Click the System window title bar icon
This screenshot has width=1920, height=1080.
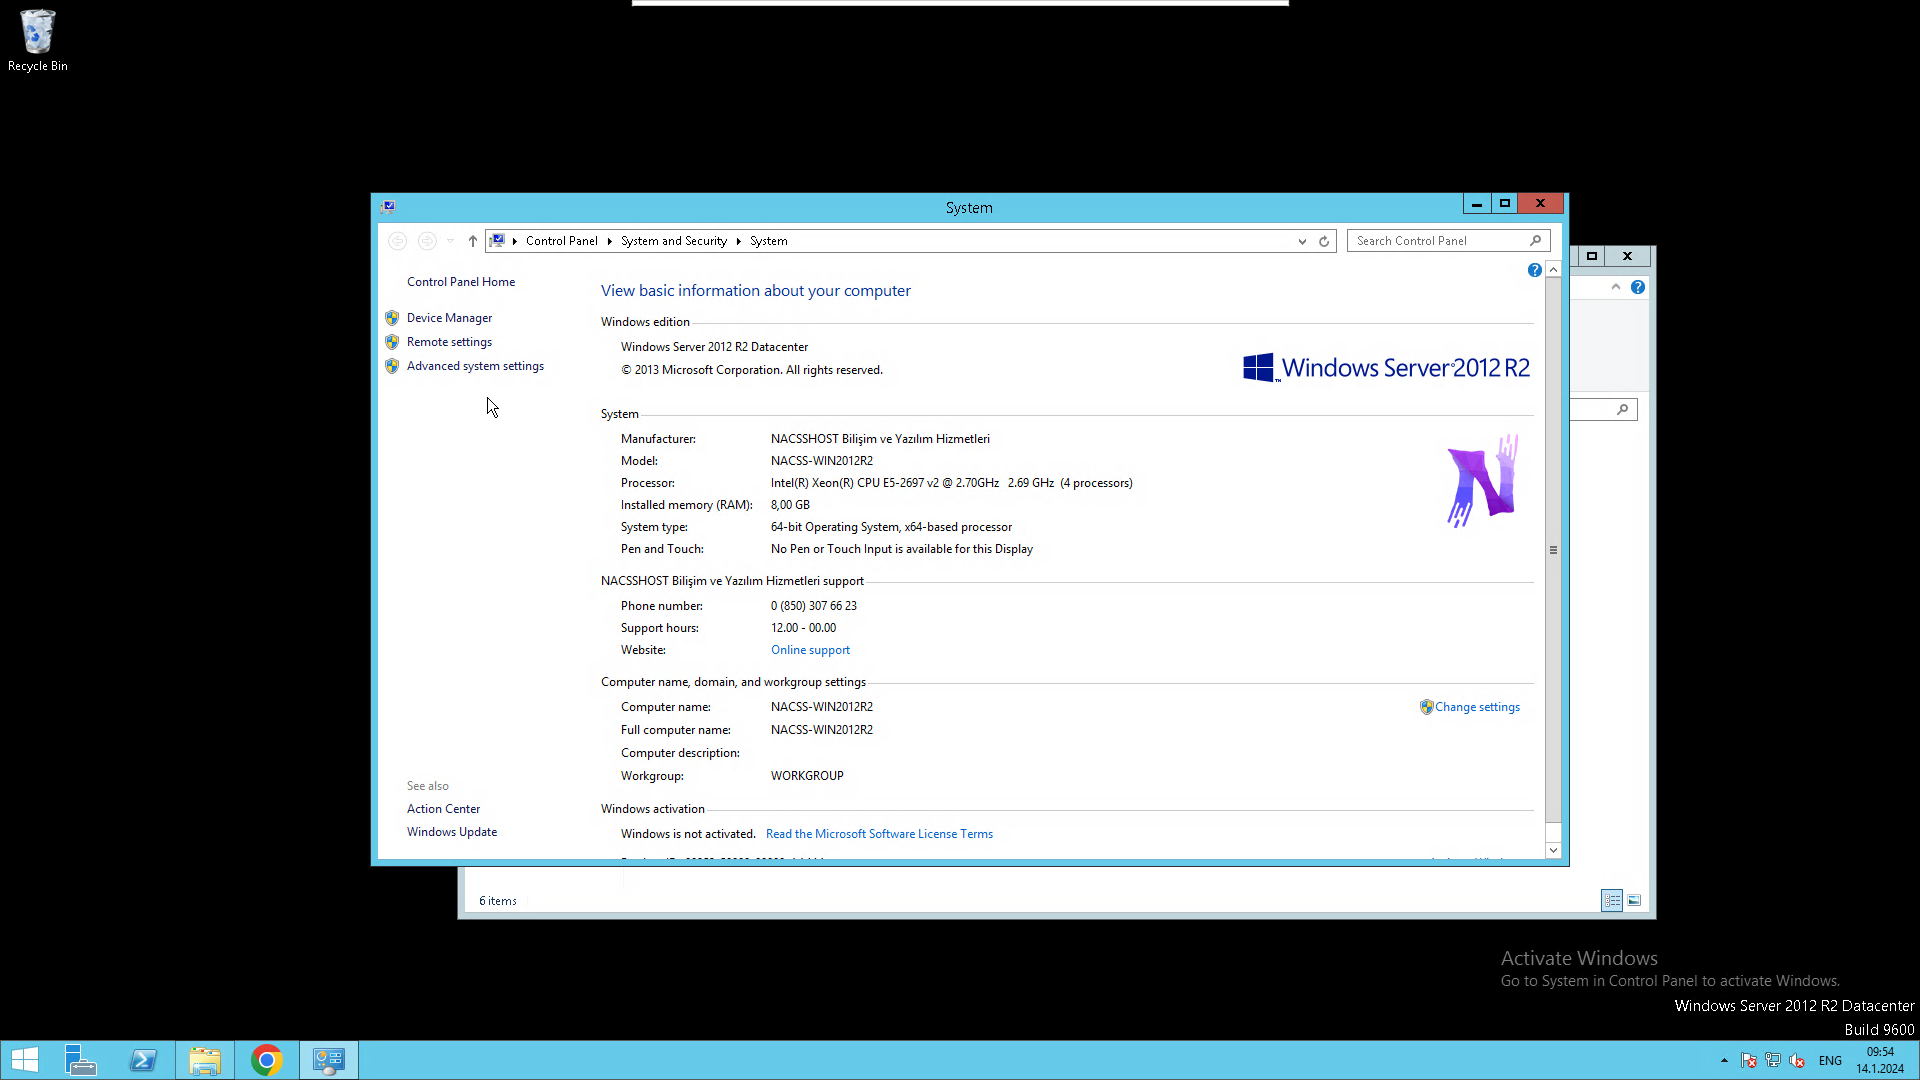pyautogui.click(x=388, y=207)
